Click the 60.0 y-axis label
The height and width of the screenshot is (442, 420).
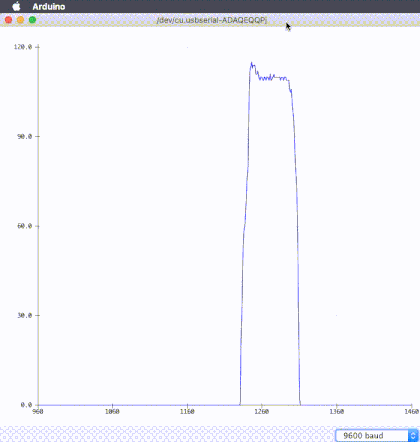(24, 226)
